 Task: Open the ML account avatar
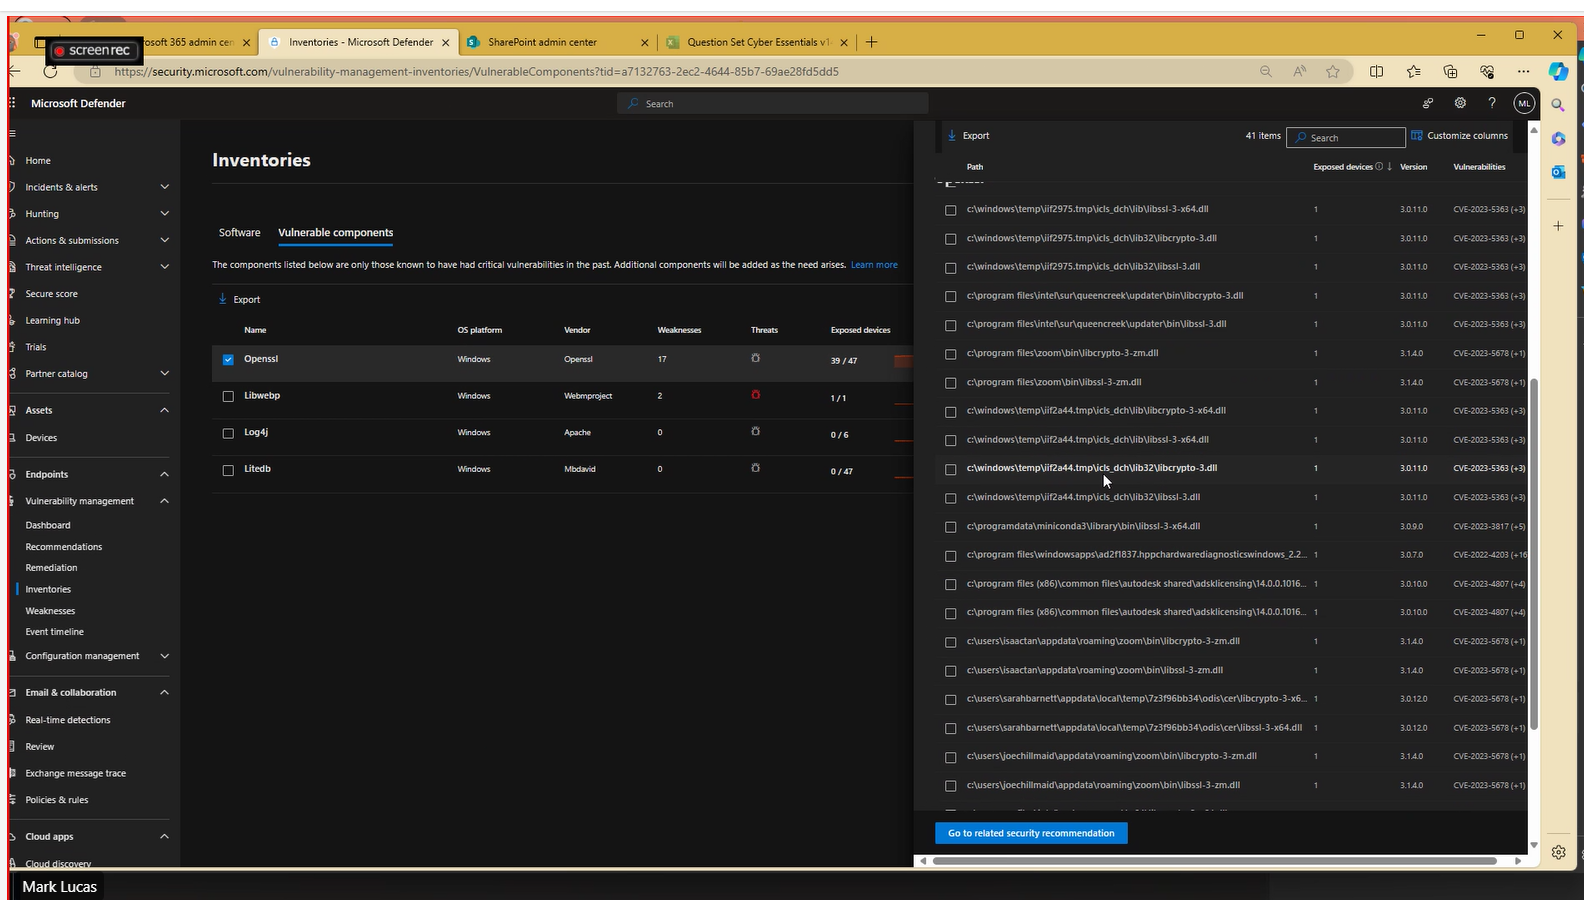pyautogui.click(x=1524, y=103)
